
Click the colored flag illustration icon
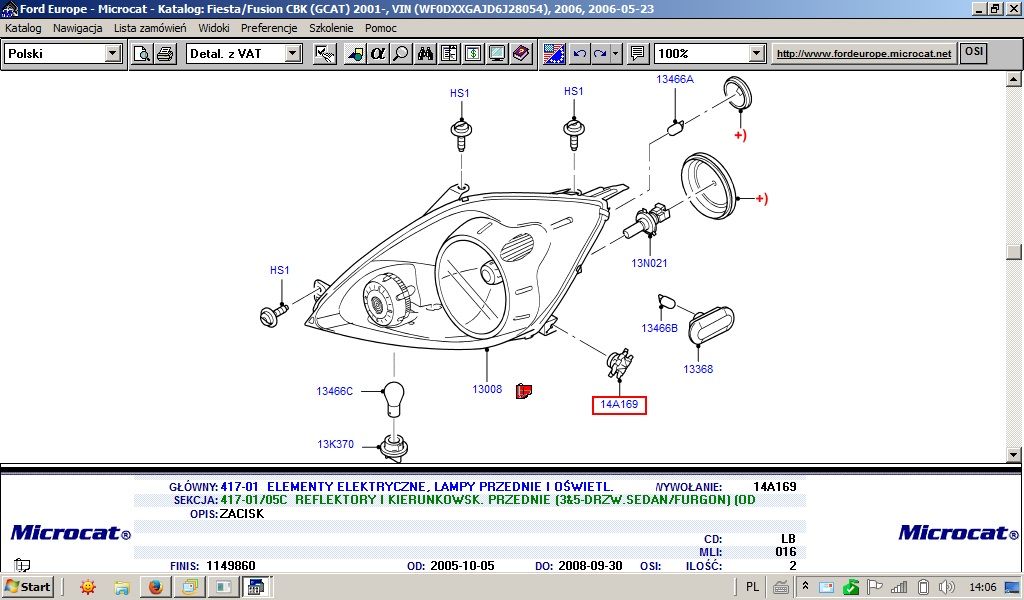point(554,54)
